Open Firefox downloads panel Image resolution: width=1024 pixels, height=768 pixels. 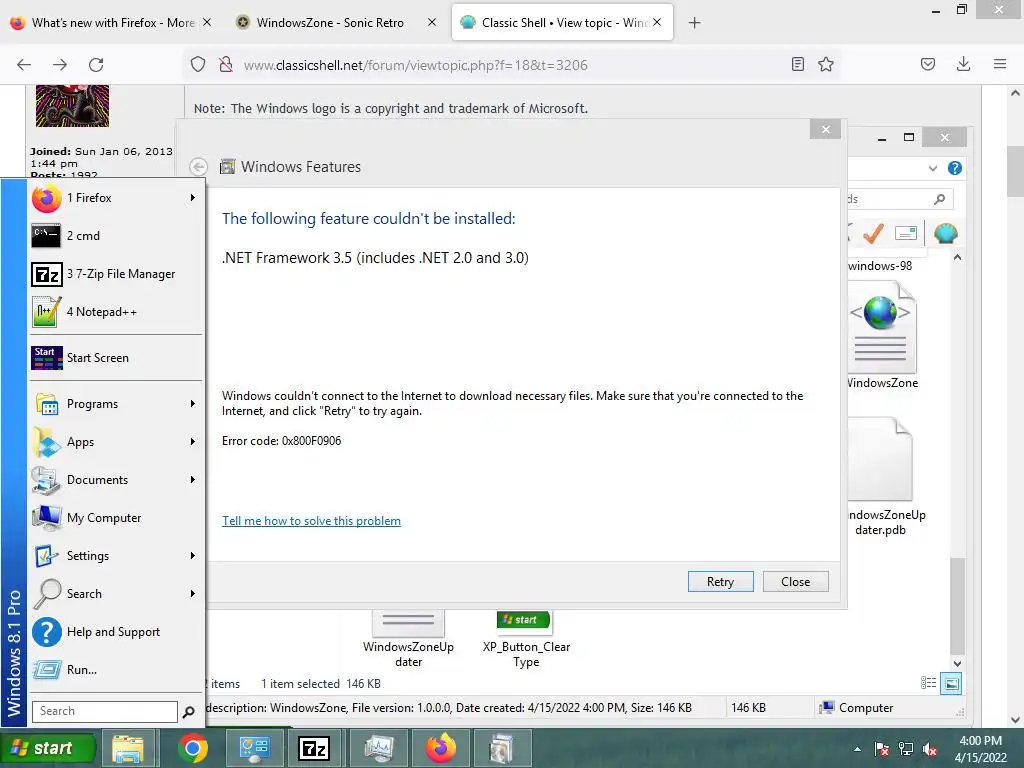tap(963, 64)
